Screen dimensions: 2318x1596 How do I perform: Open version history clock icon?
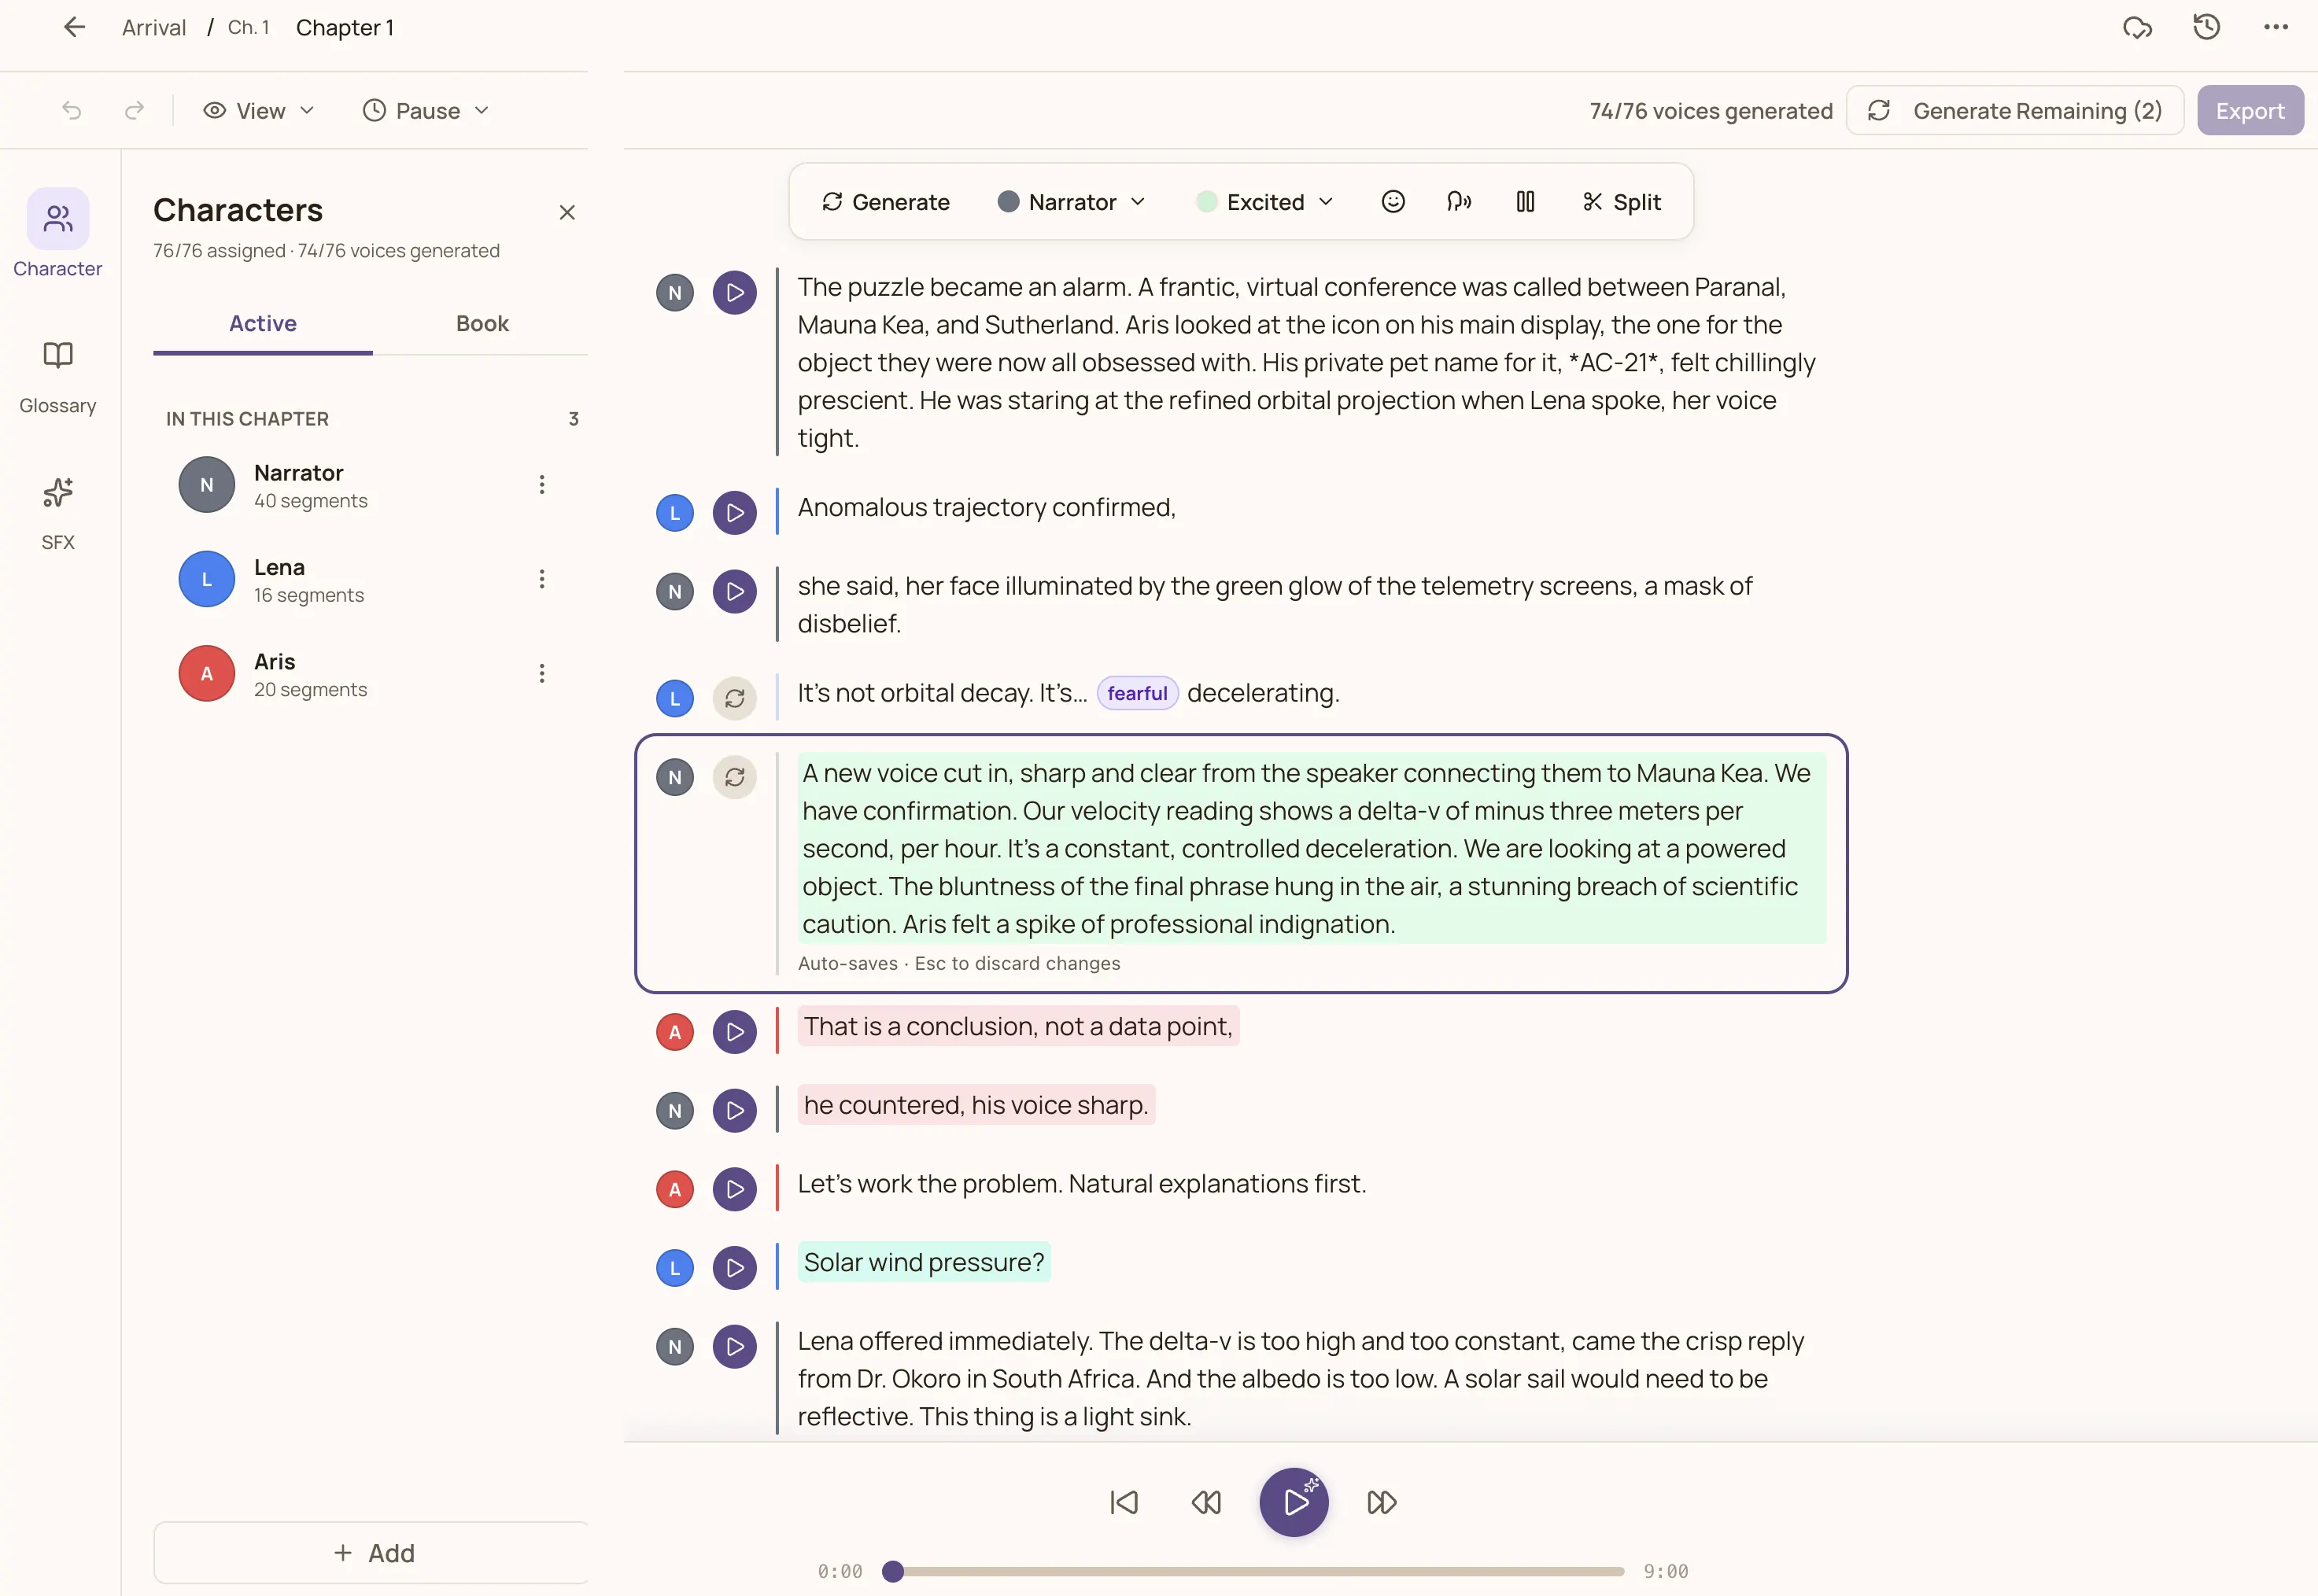coord(2206,27)
